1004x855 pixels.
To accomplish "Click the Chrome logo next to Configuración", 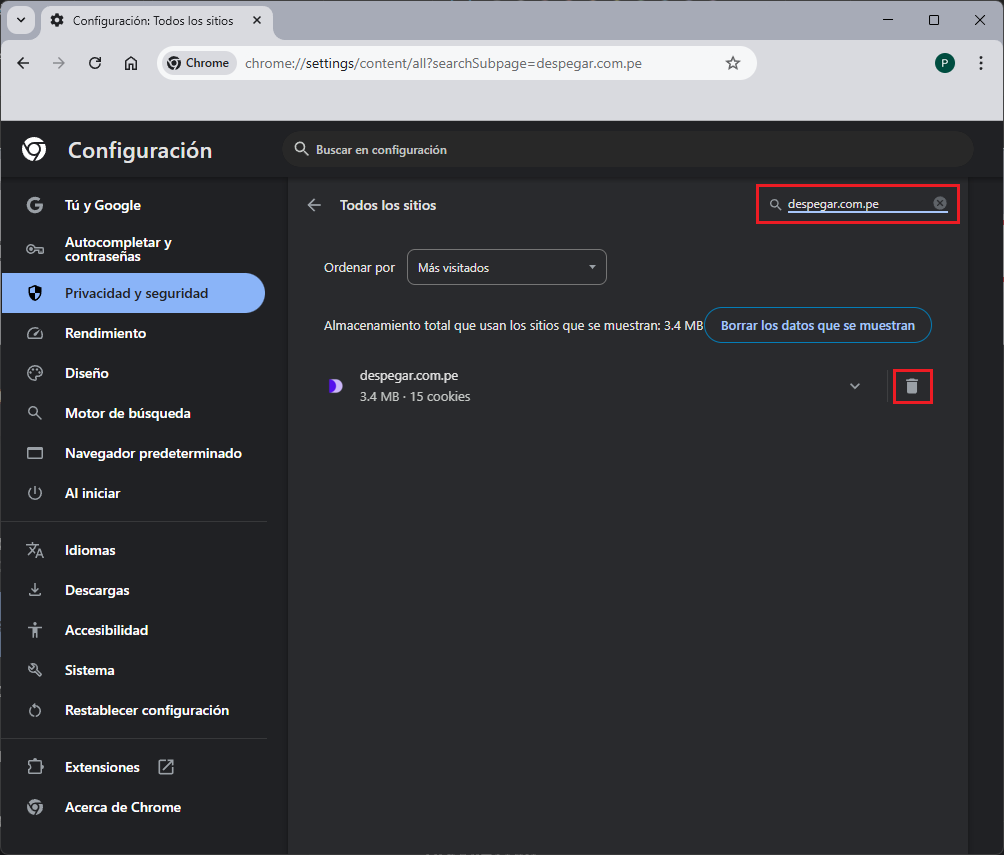I will (x=34, y=149).
